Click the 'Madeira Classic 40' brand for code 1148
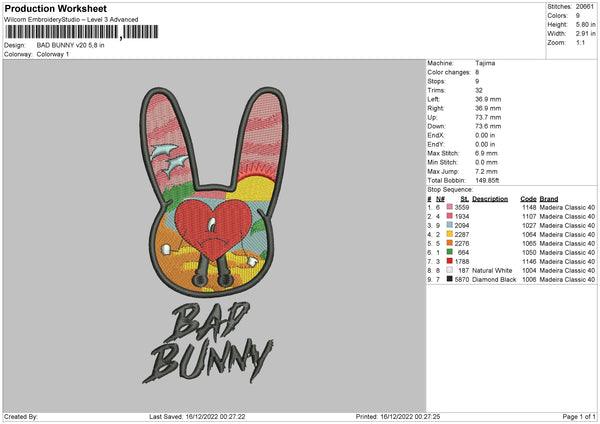The width and height of the screenshot is (600, 424). click(567, 207)
